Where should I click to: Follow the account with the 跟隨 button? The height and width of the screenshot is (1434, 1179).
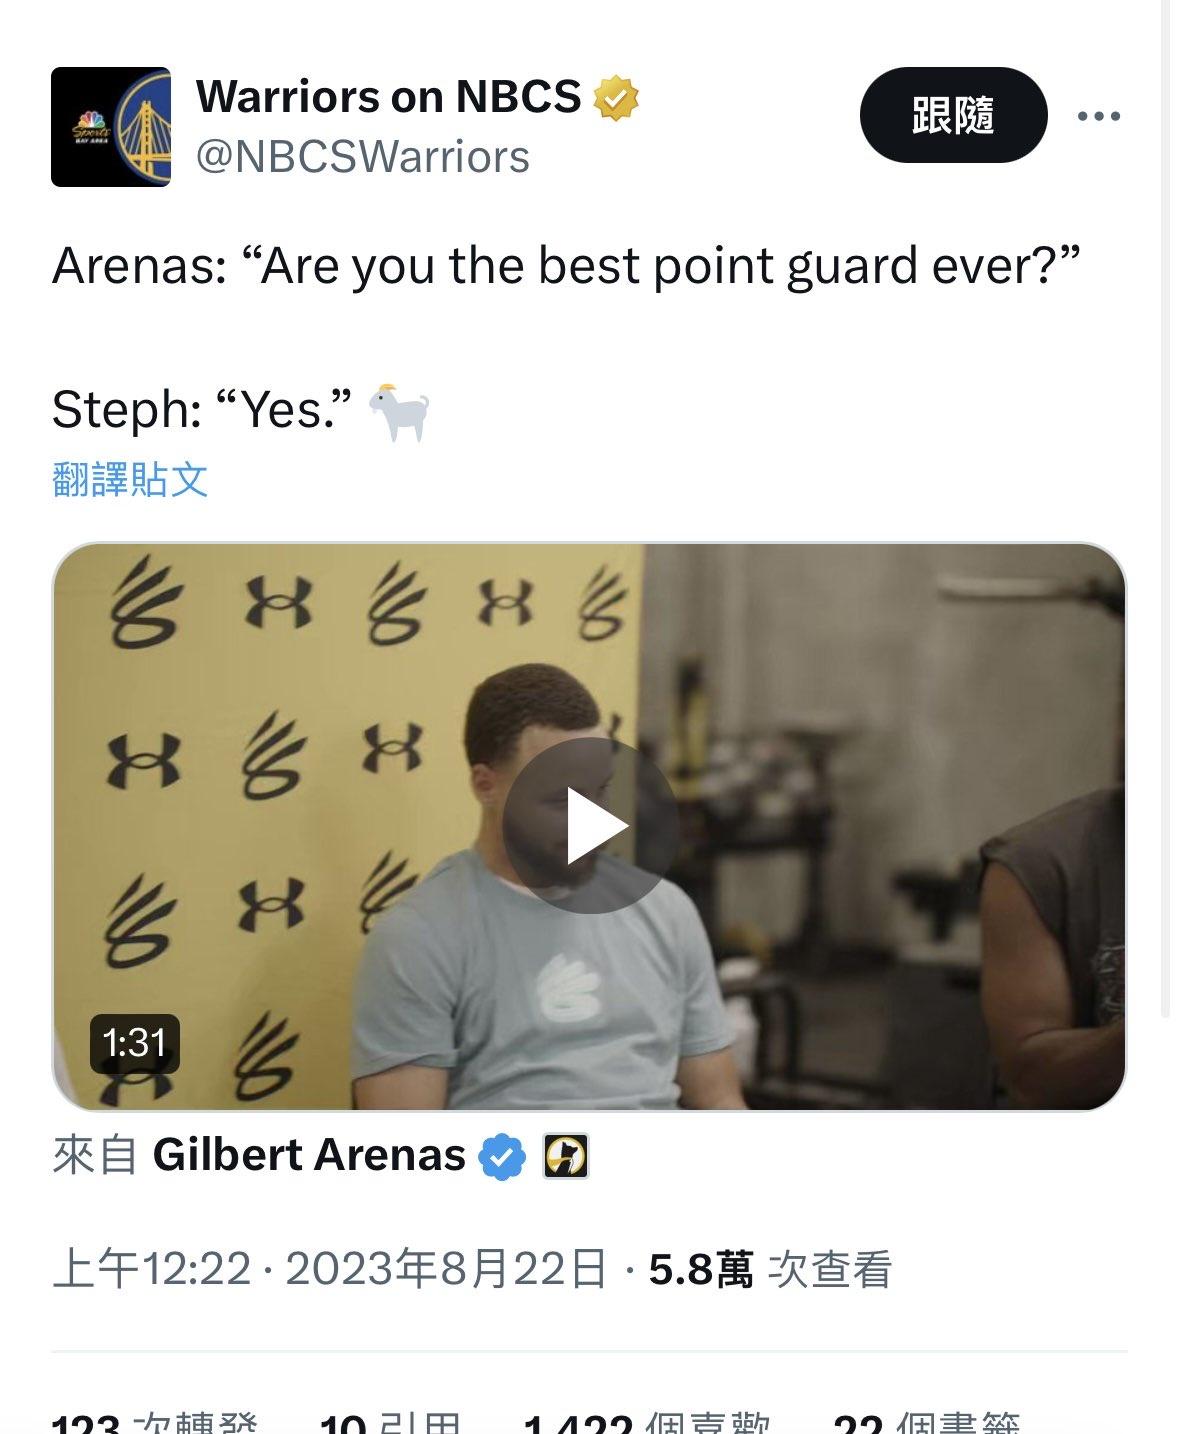coord(953,115)
